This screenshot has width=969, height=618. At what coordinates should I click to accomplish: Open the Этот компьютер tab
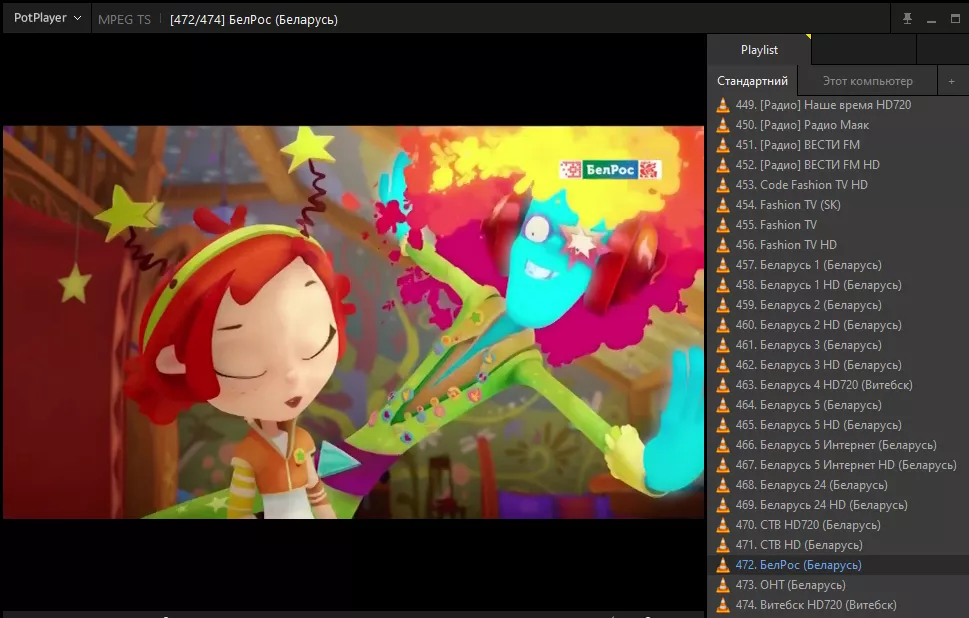coord(867,81)
